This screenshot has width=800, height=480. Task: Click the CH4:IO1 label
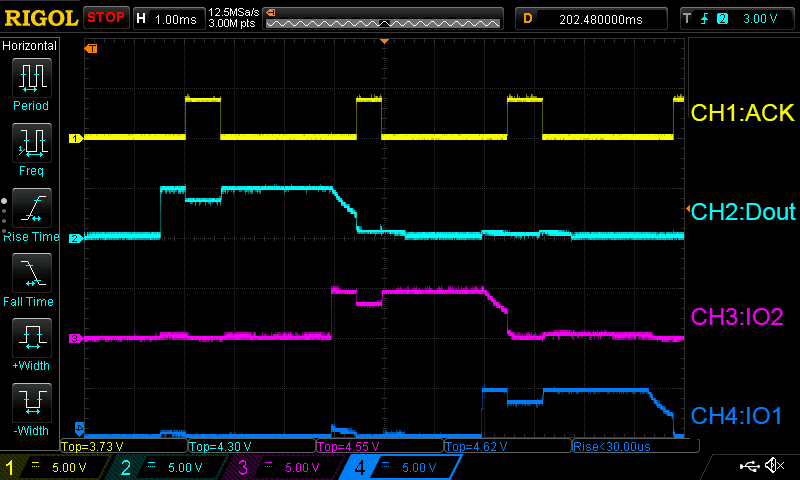coord(736,416)
